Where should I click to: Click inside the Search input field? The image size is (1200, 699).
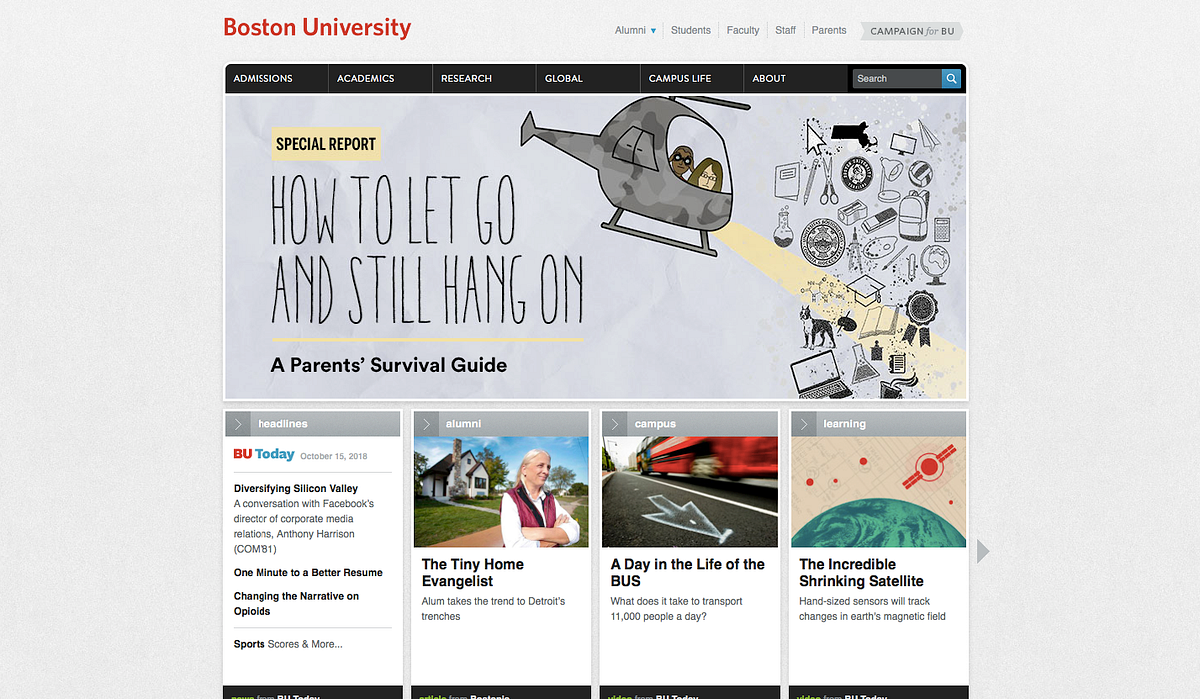click(x=895, y=78)
